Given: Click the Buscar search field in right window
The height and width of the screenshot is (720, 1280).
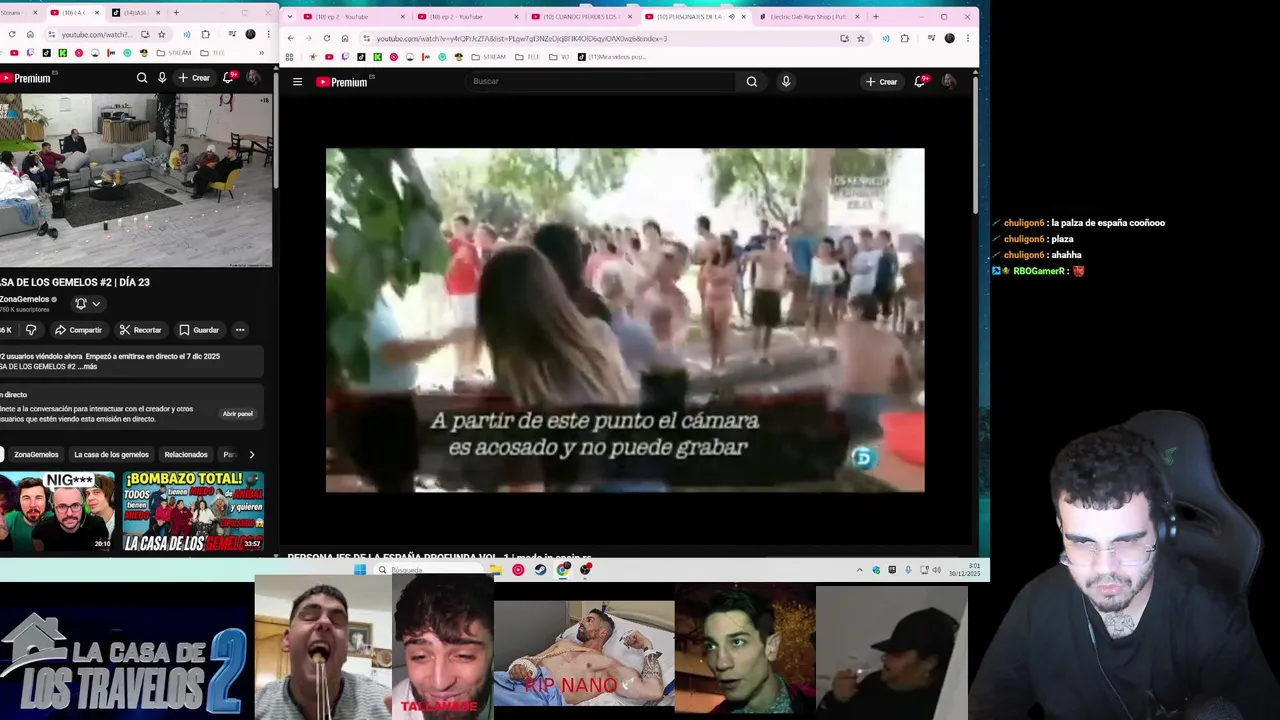Looking at the screenshot, I should (x=600, y=81).
